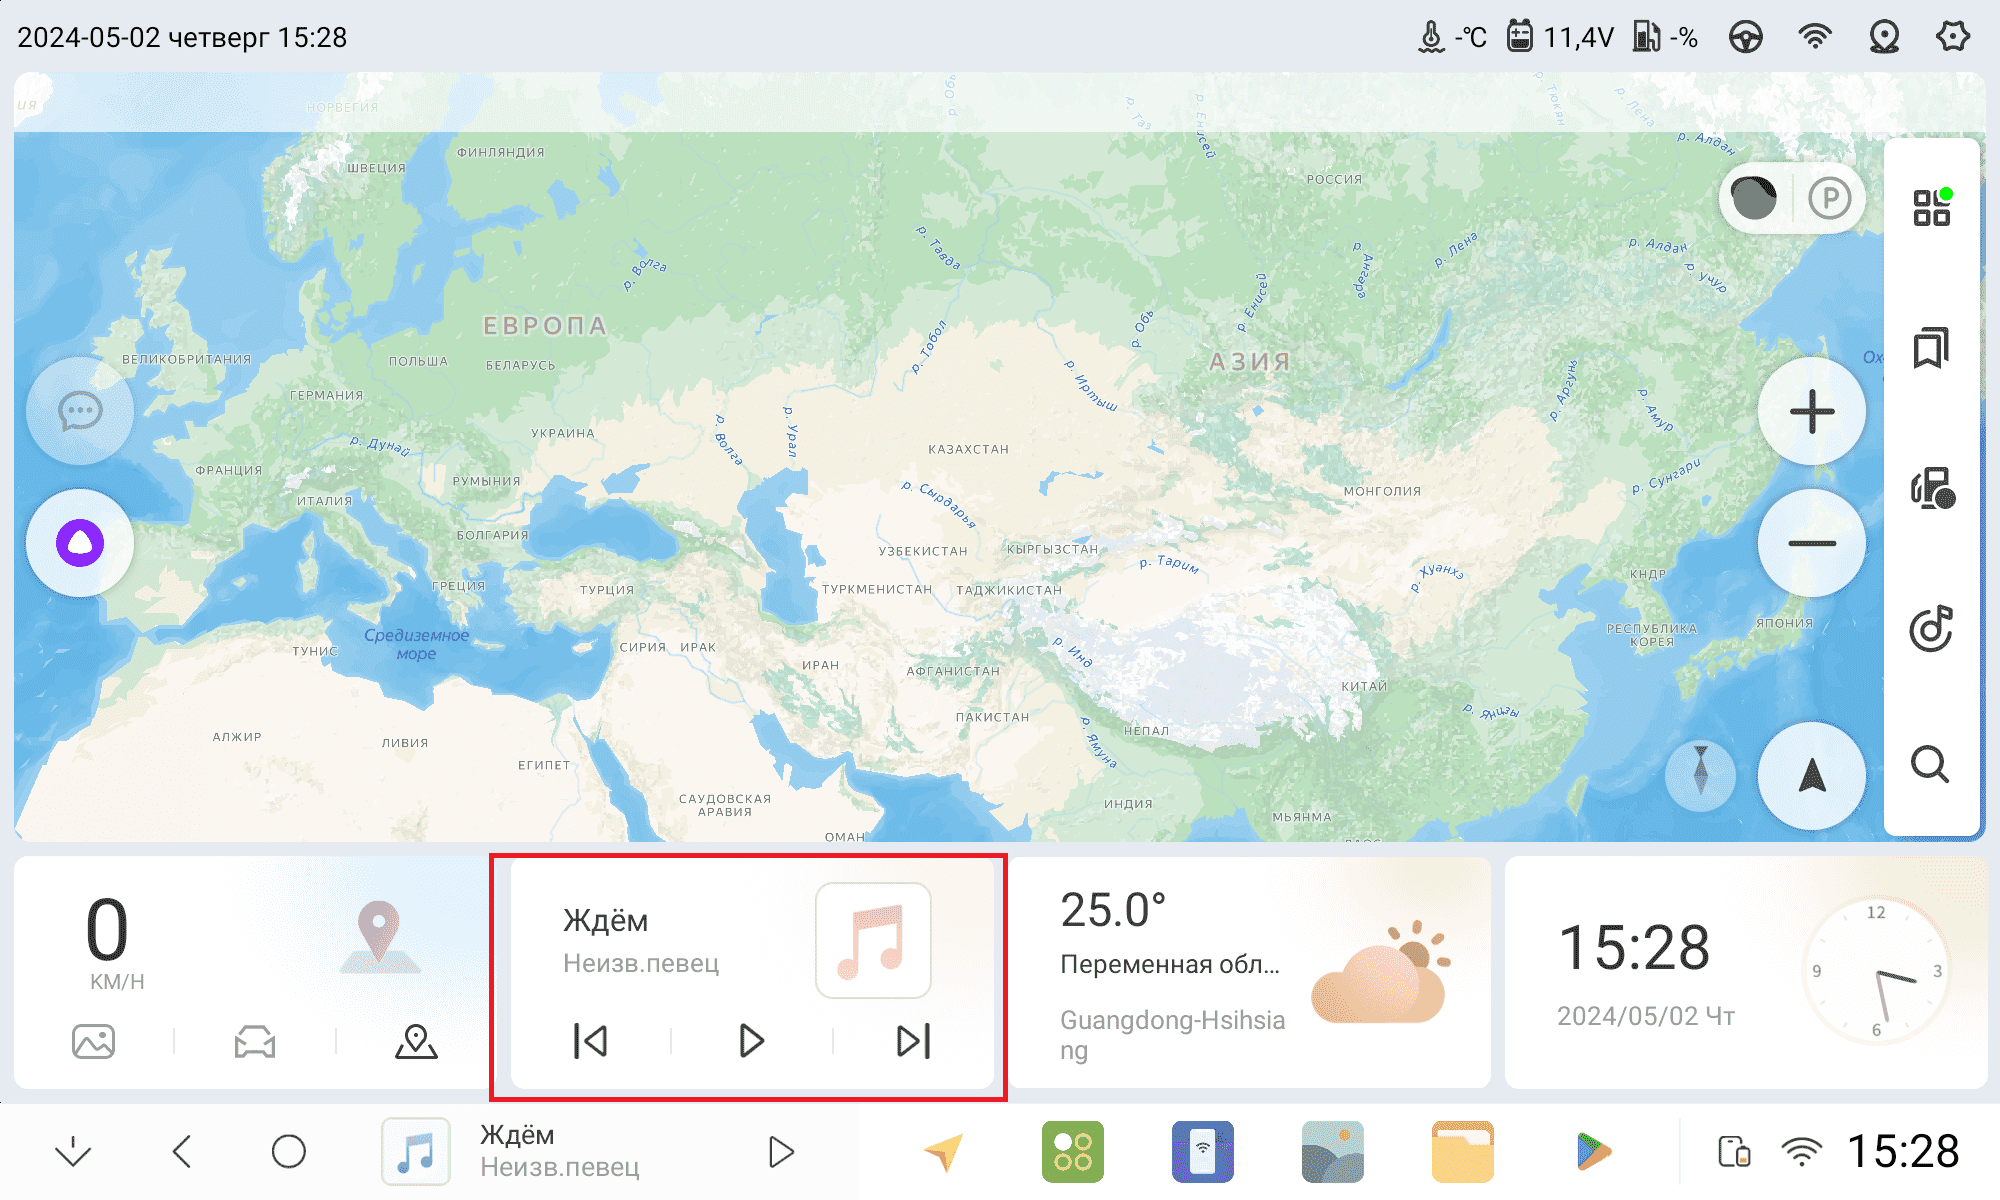
Task: Open the weather widget showing 25.0°
Action: click(x=1249, y=972)
